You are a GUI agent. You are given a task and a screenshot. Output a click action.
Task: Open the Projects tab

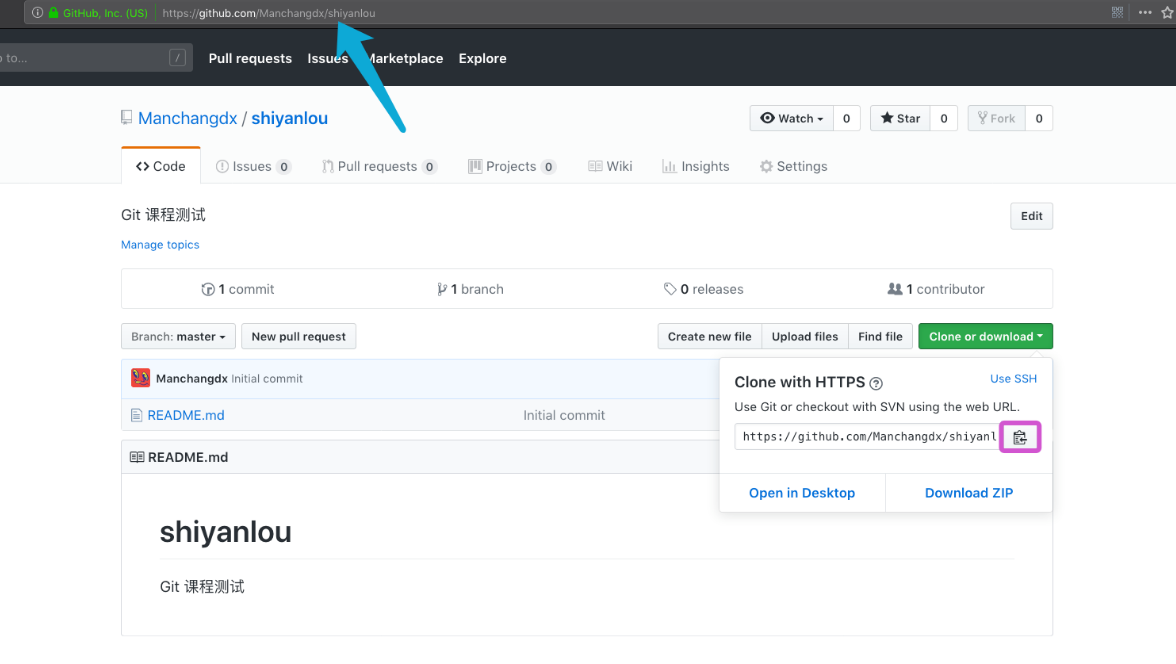click(x=512, y=167)
